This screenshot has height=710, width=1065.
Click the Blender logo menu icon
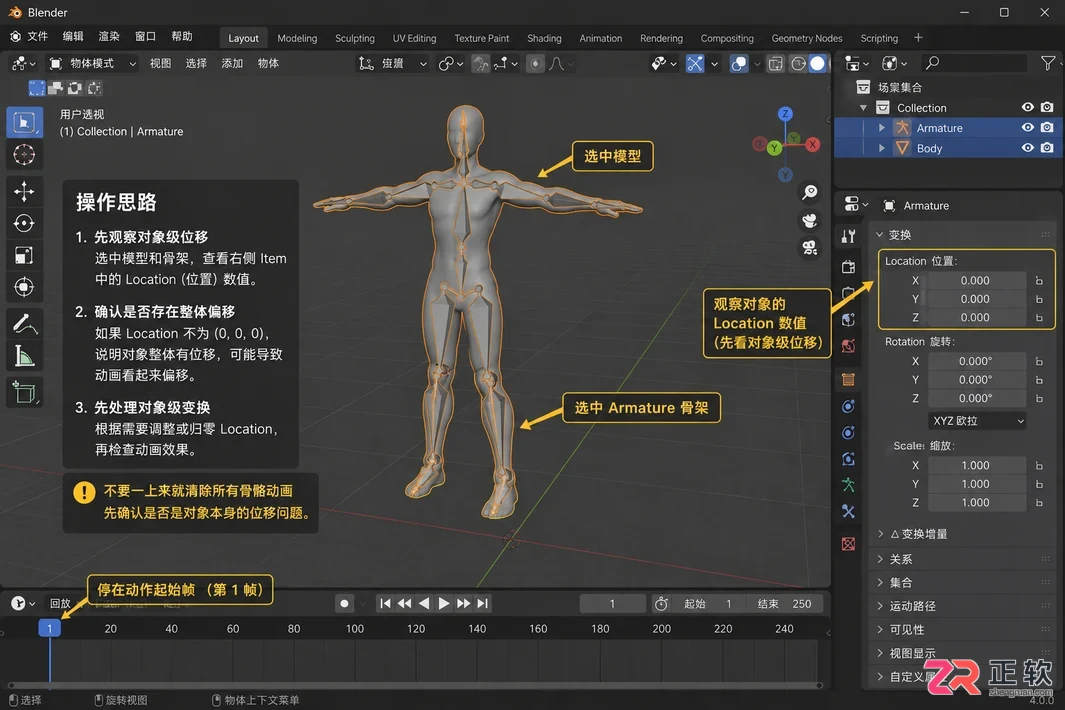click(x=16, y=37)
